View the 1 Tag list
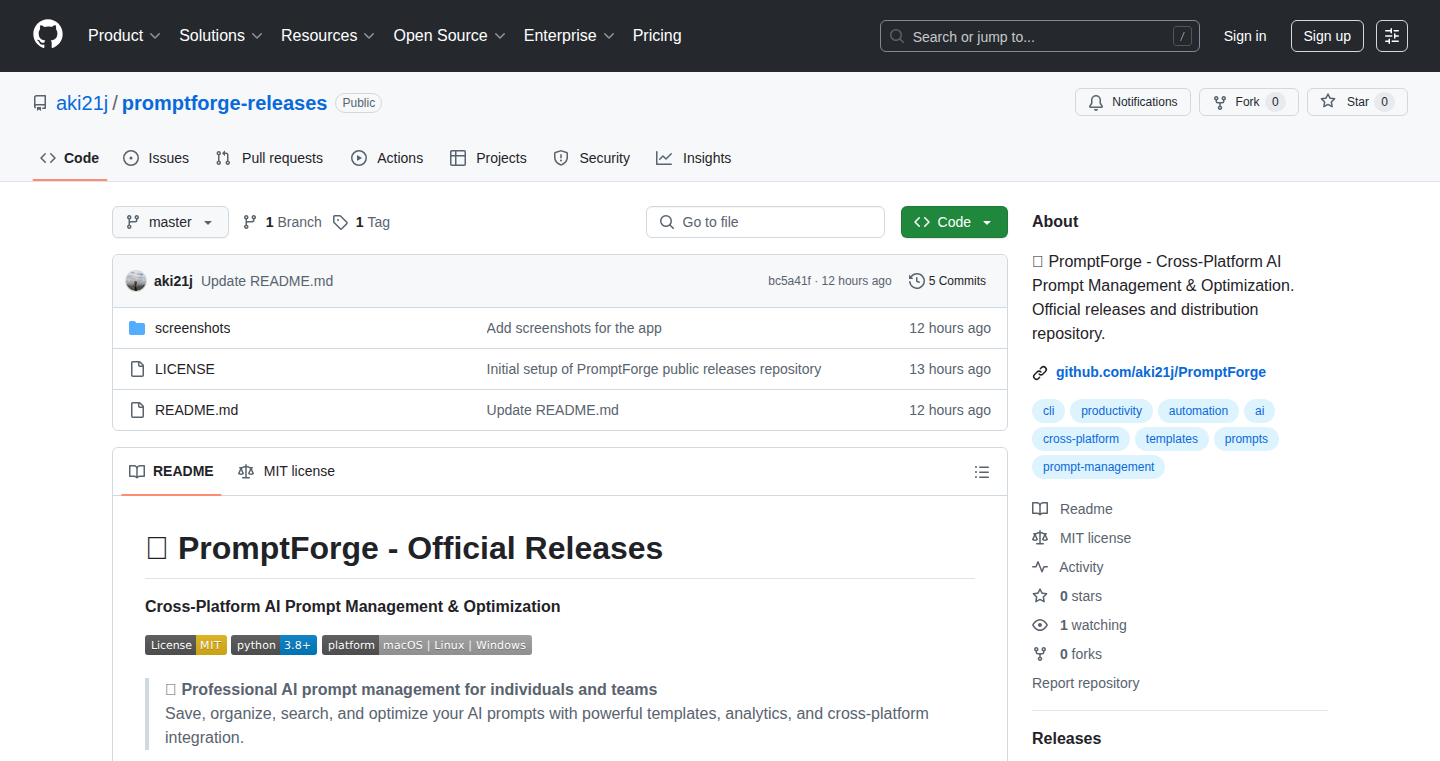 coord(361,222)
